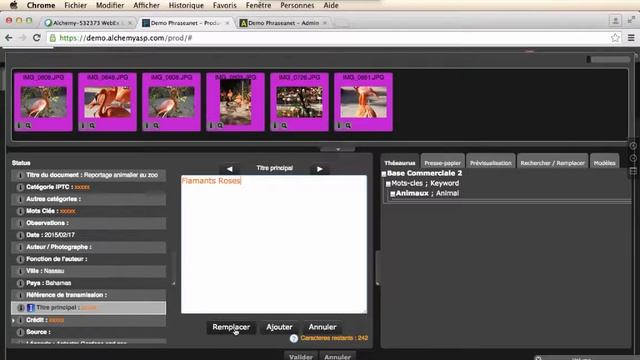Bookmark the page with the star icon
This screenshot has height=360, width=640.
click(x=615, y=38)
